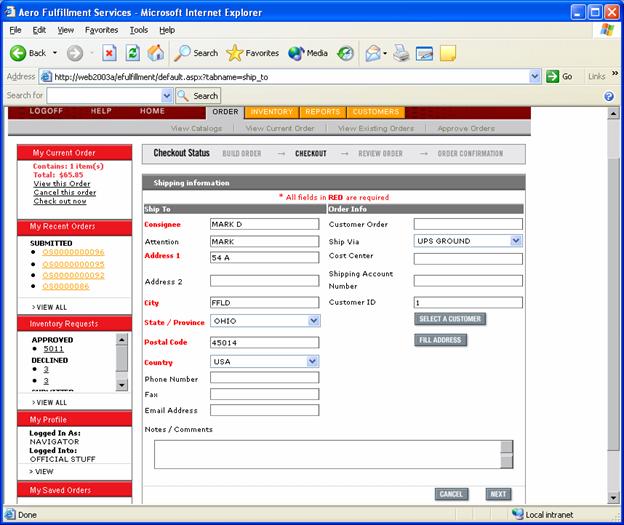Open the Help menu
This screenshot has height=525, width=624.
(x=167, y=30)
